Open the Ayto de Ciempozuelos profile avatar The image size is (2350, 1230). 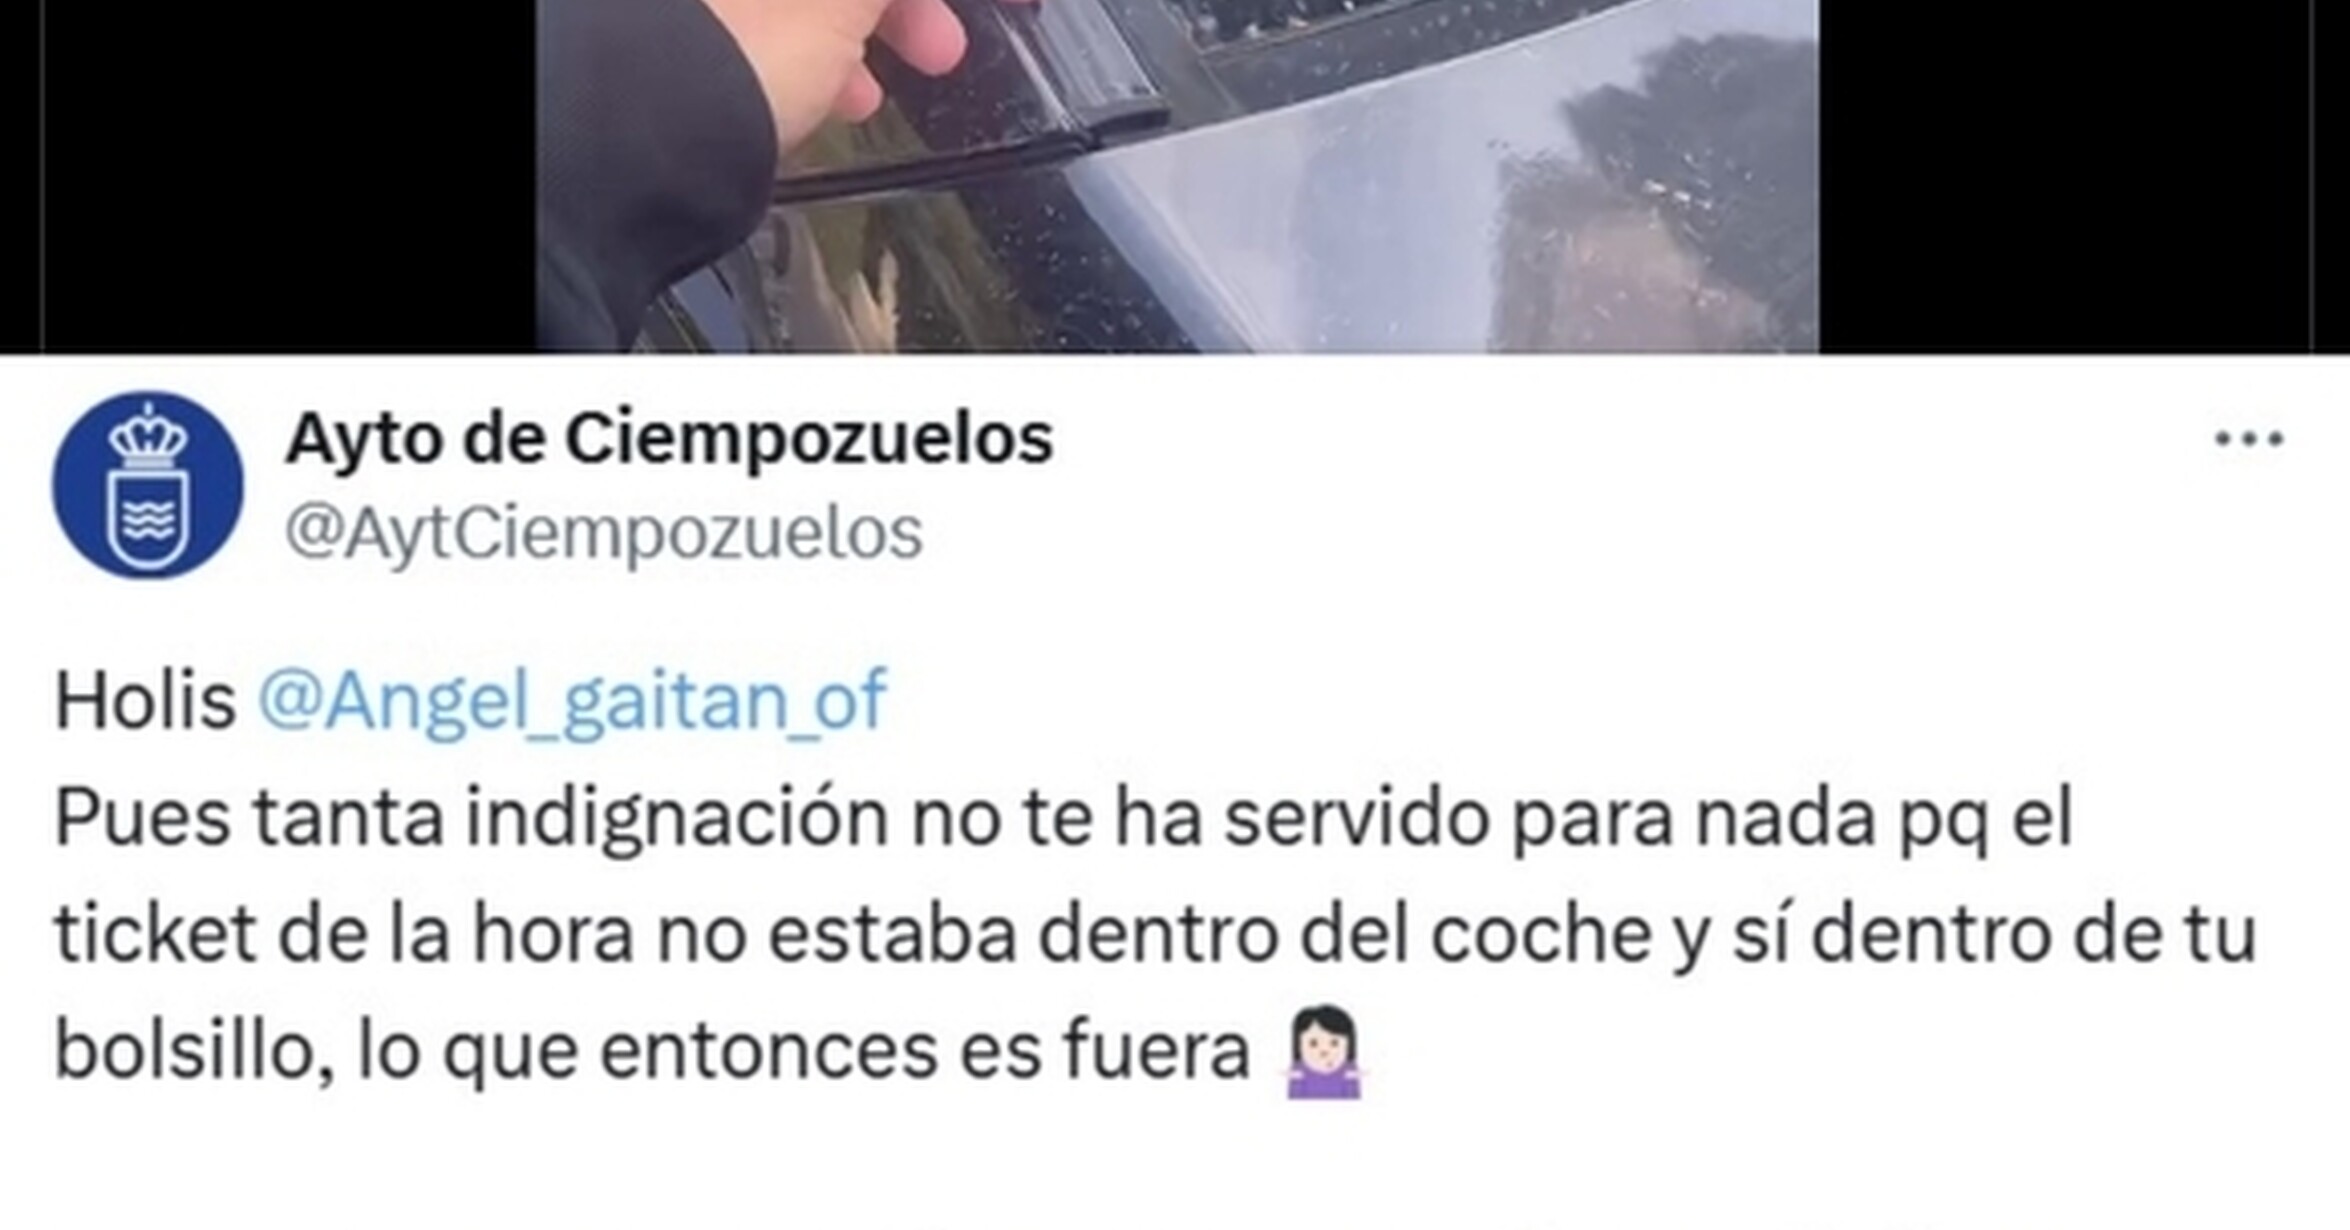point(148,485)
